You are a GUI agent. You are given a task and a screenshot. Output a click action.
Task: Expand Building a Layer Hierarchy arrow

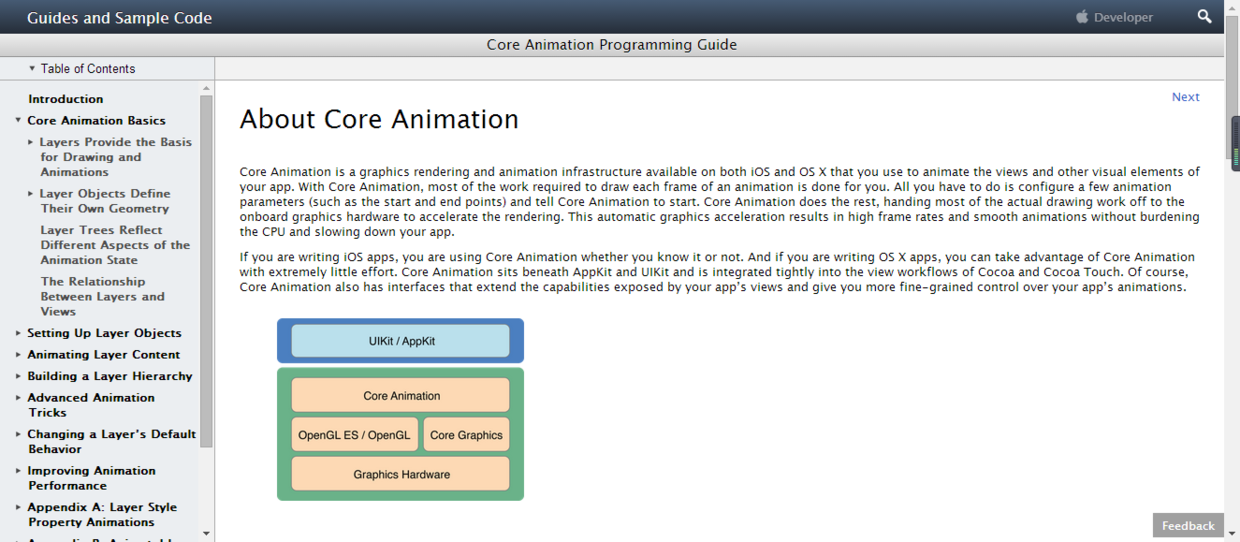click(x=18, y=376)
